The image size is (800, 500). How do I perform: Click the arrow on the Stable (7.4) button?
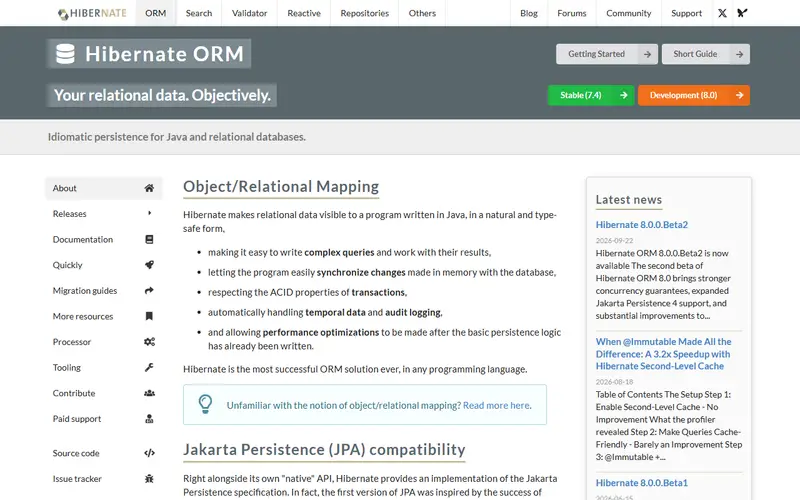[x=623, y=95]
